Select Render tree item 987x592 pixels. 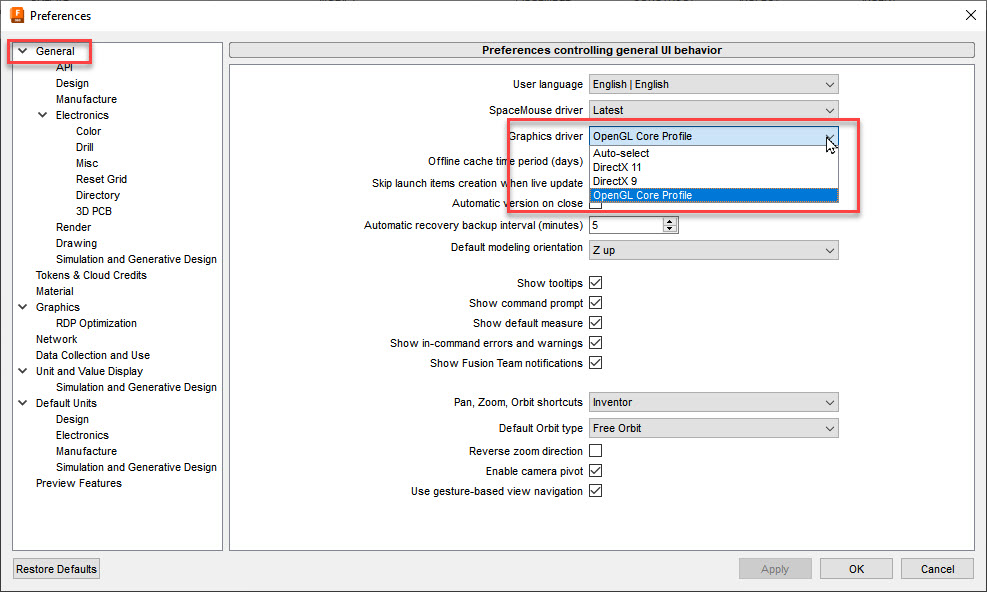click(73, 227)
